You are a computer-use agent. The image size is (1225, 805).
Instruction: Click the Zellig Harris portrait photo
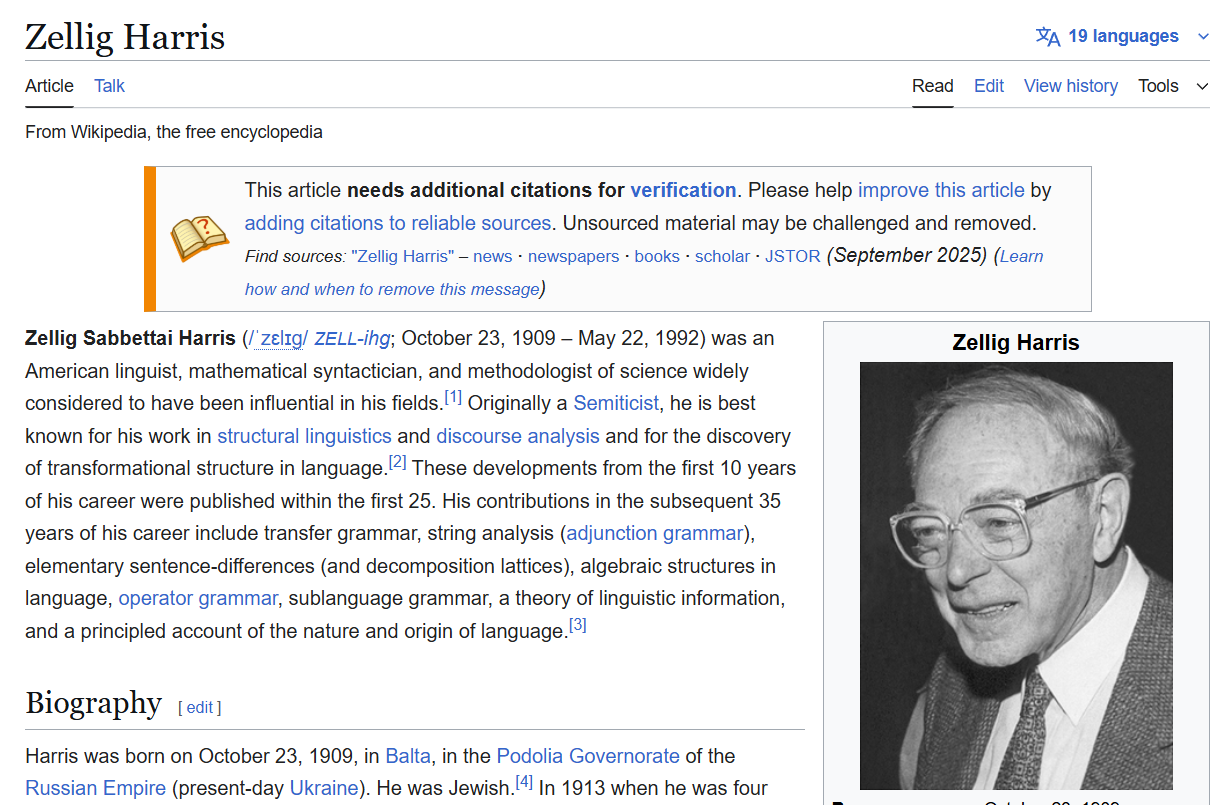pyautogui.click(x=1015, y=575)
